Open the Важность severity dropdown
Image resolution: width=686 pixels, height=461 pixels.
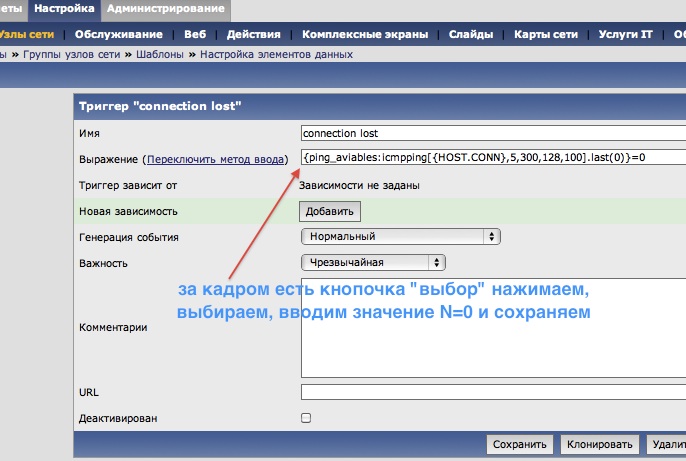pyautogui.click(x=373, y=262)
